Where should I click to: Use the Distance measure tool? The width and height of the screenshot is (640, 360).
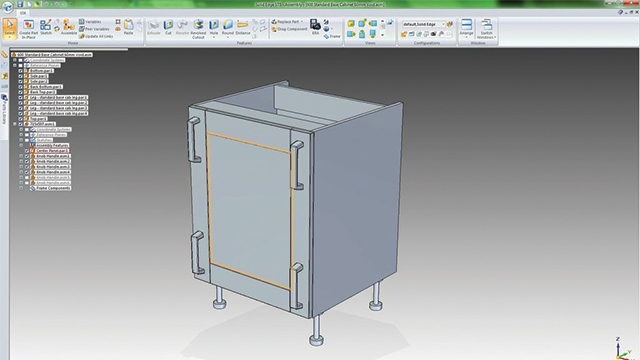point(242,28)
